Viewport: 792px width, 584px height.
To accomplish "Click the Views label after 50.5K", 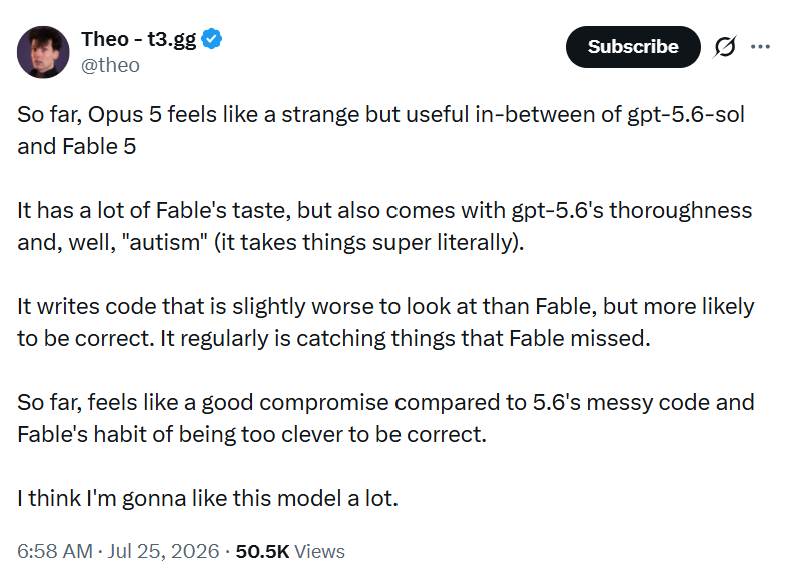I will tap(319, 551).
